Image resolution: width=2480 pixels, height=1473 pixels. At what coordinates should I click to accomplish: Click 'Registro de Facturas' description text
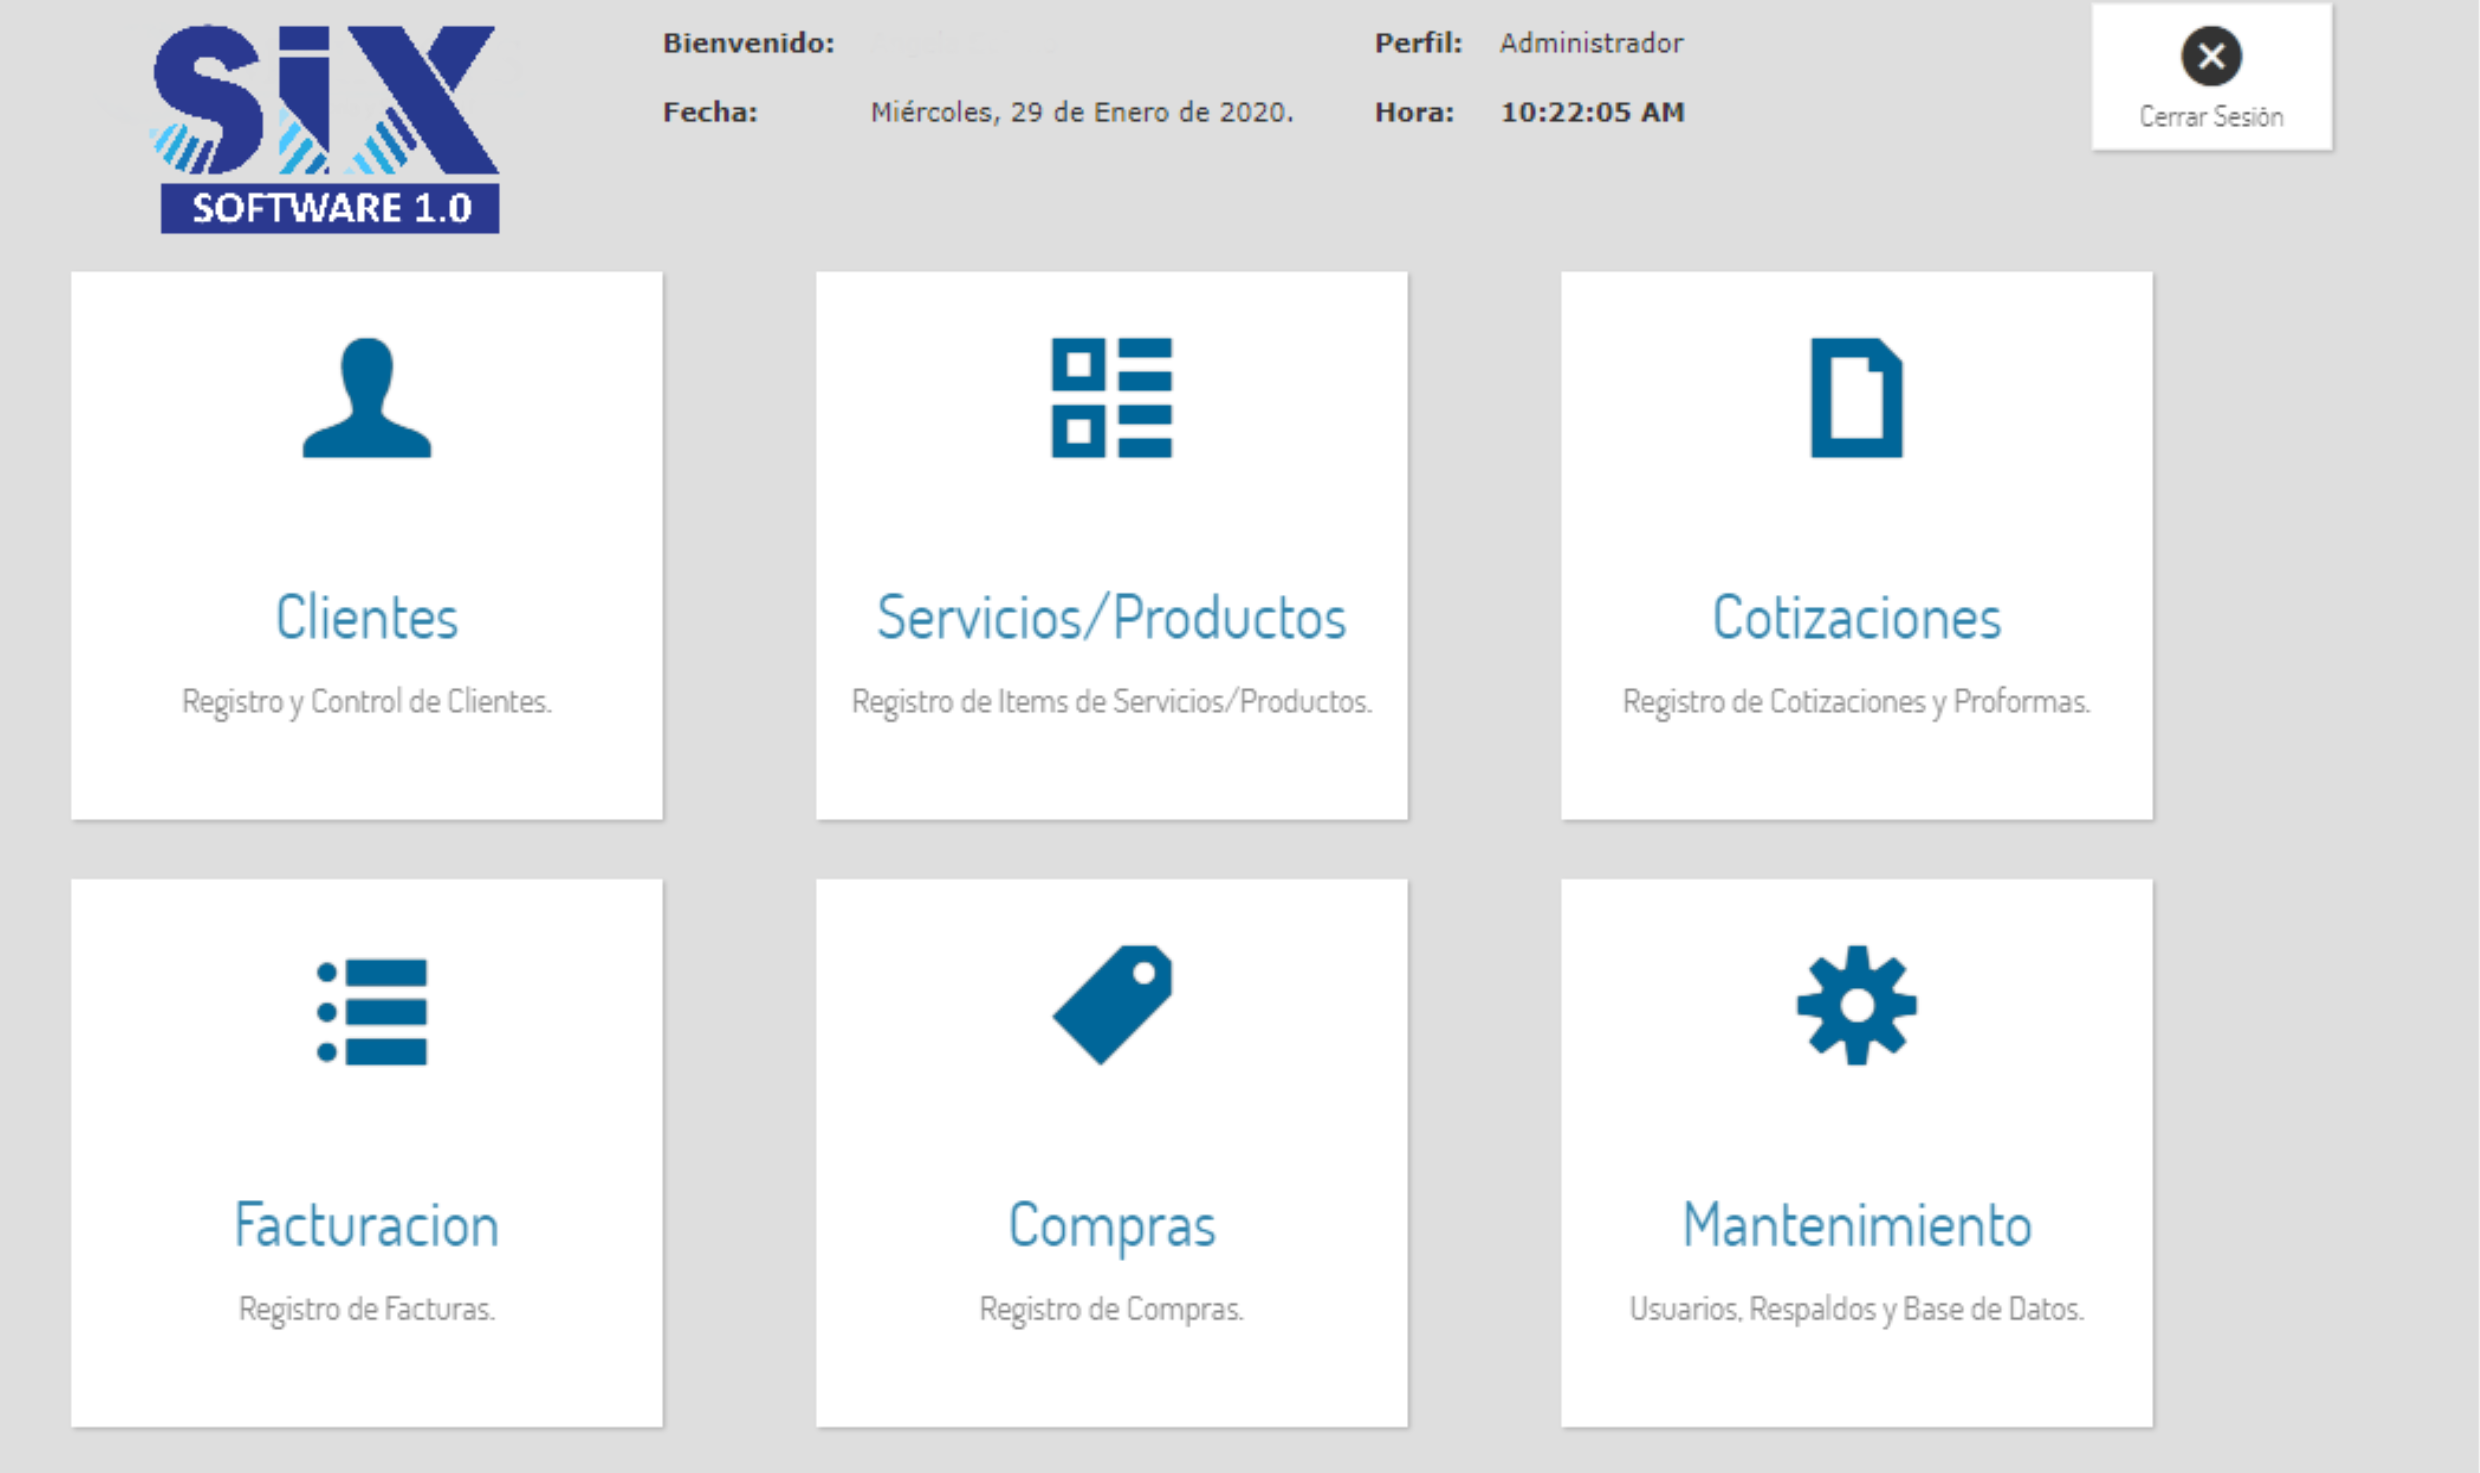click(367, 1309)
